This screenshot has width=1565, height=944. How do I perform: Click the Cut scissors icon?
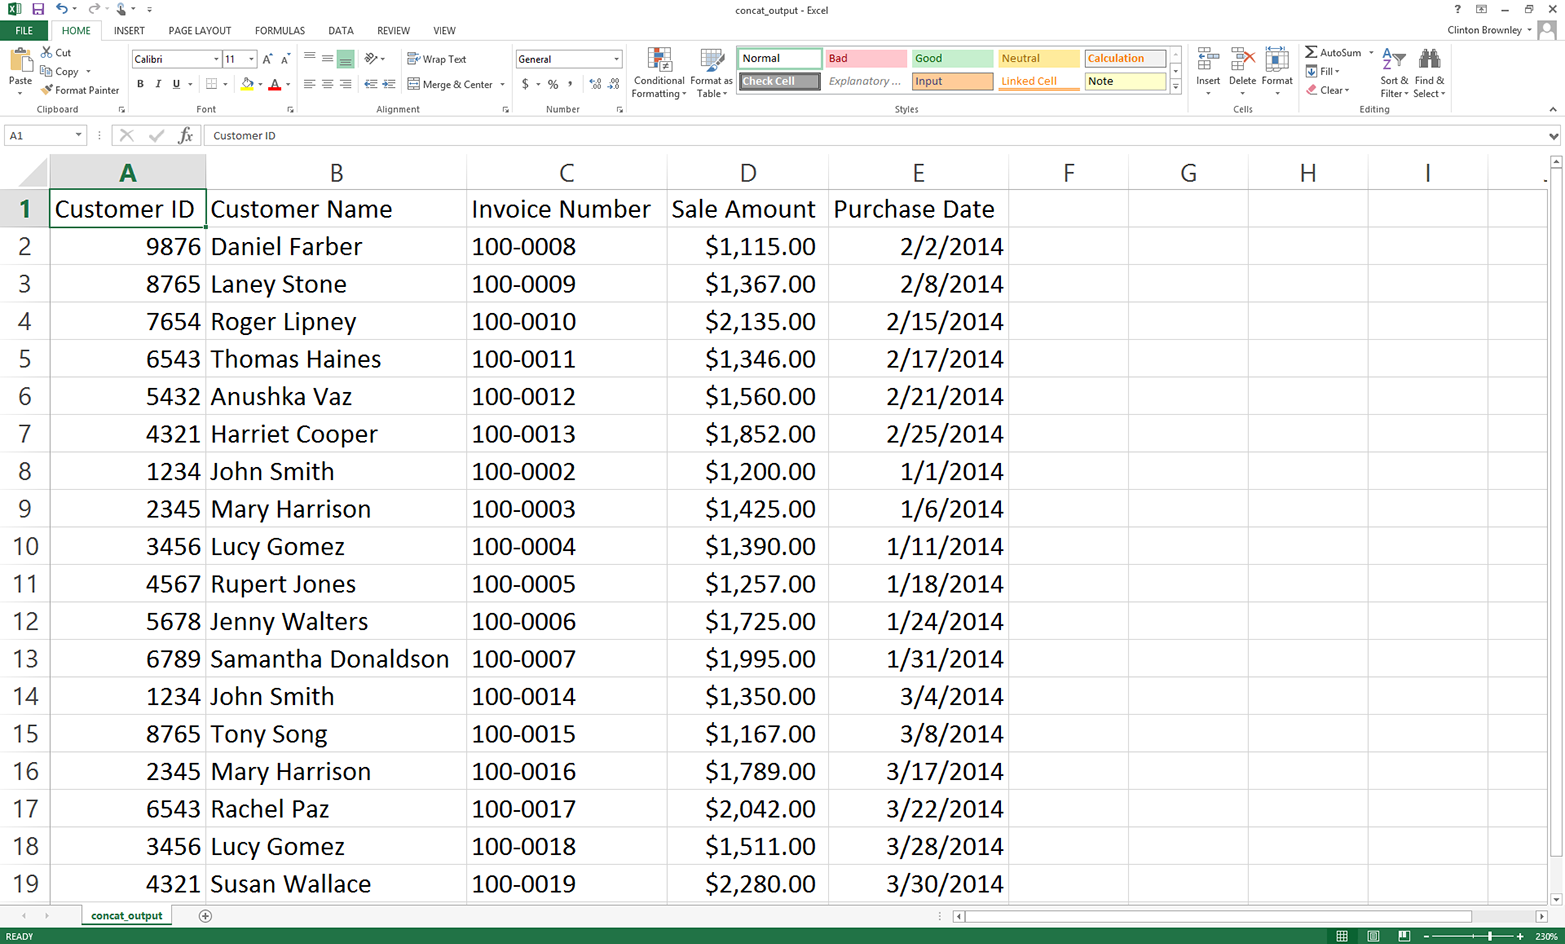pos(47,52)
